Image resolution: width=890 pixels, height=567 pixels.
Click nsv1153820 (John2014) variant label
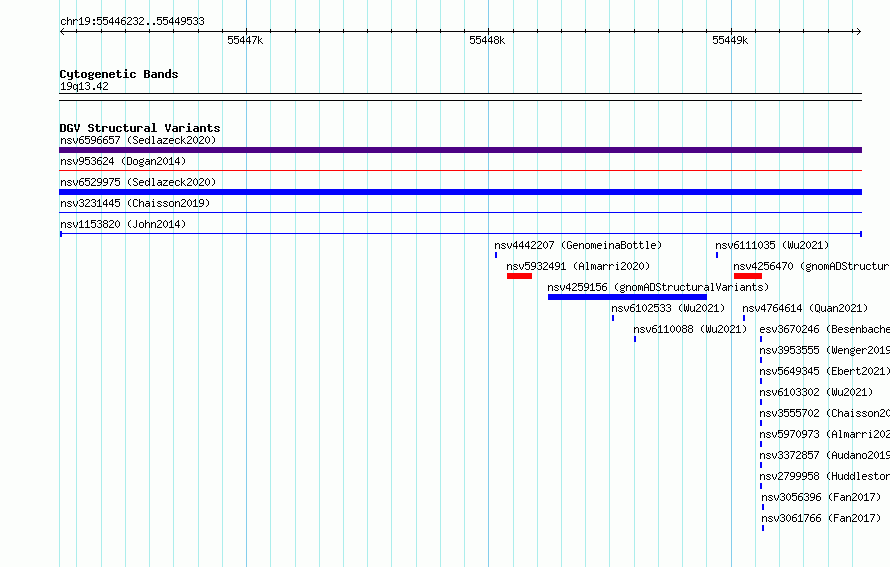(123, 224)
